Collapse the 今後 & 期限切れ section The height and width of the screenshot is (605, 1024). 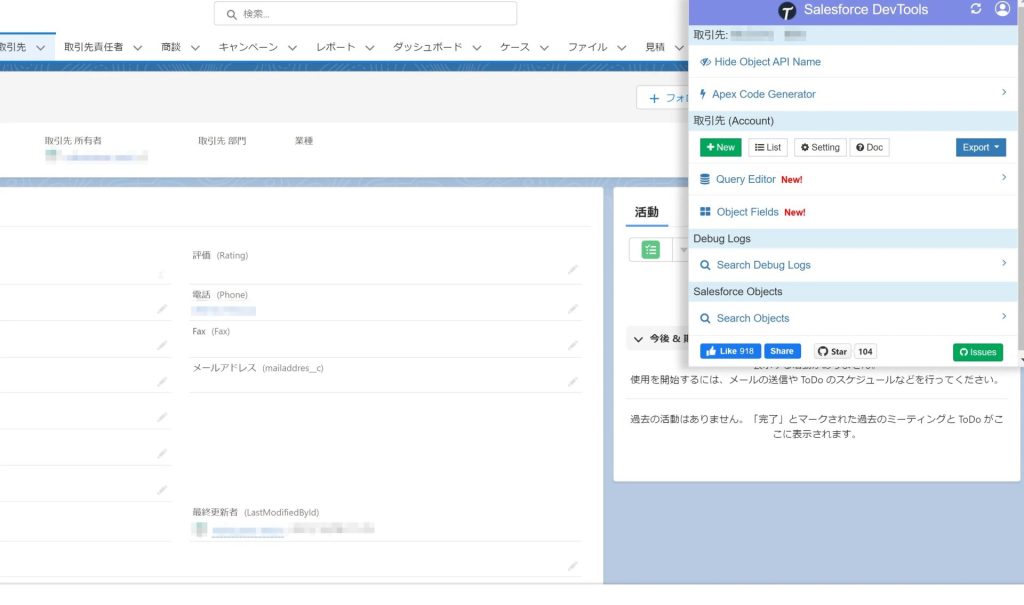[638, 339]
